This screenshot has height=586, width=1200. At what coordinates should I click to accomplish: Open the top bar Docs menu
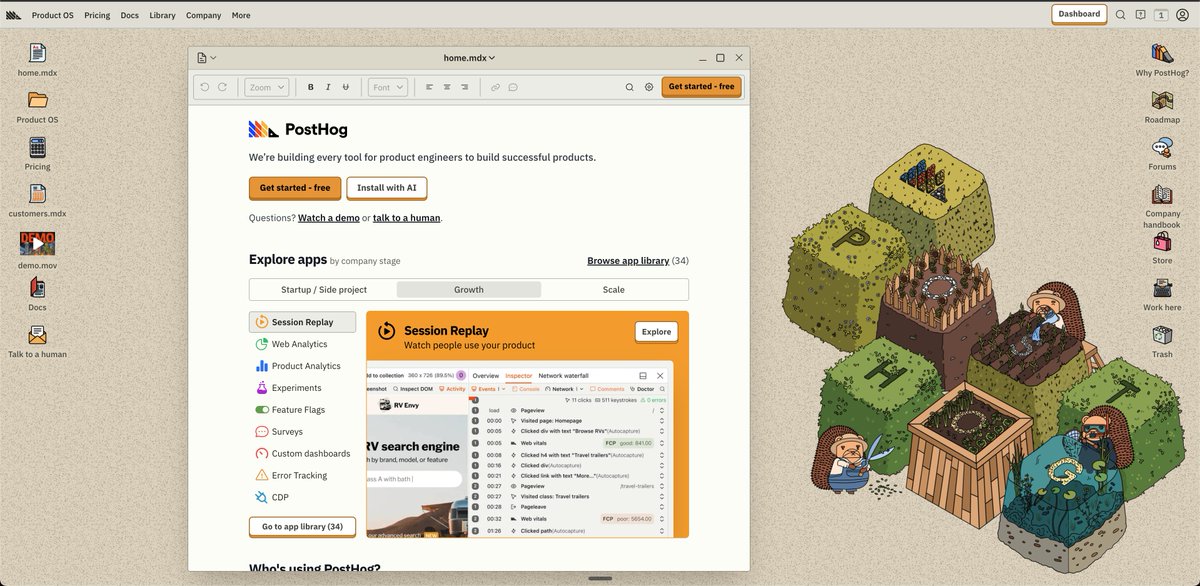[130, 15]
